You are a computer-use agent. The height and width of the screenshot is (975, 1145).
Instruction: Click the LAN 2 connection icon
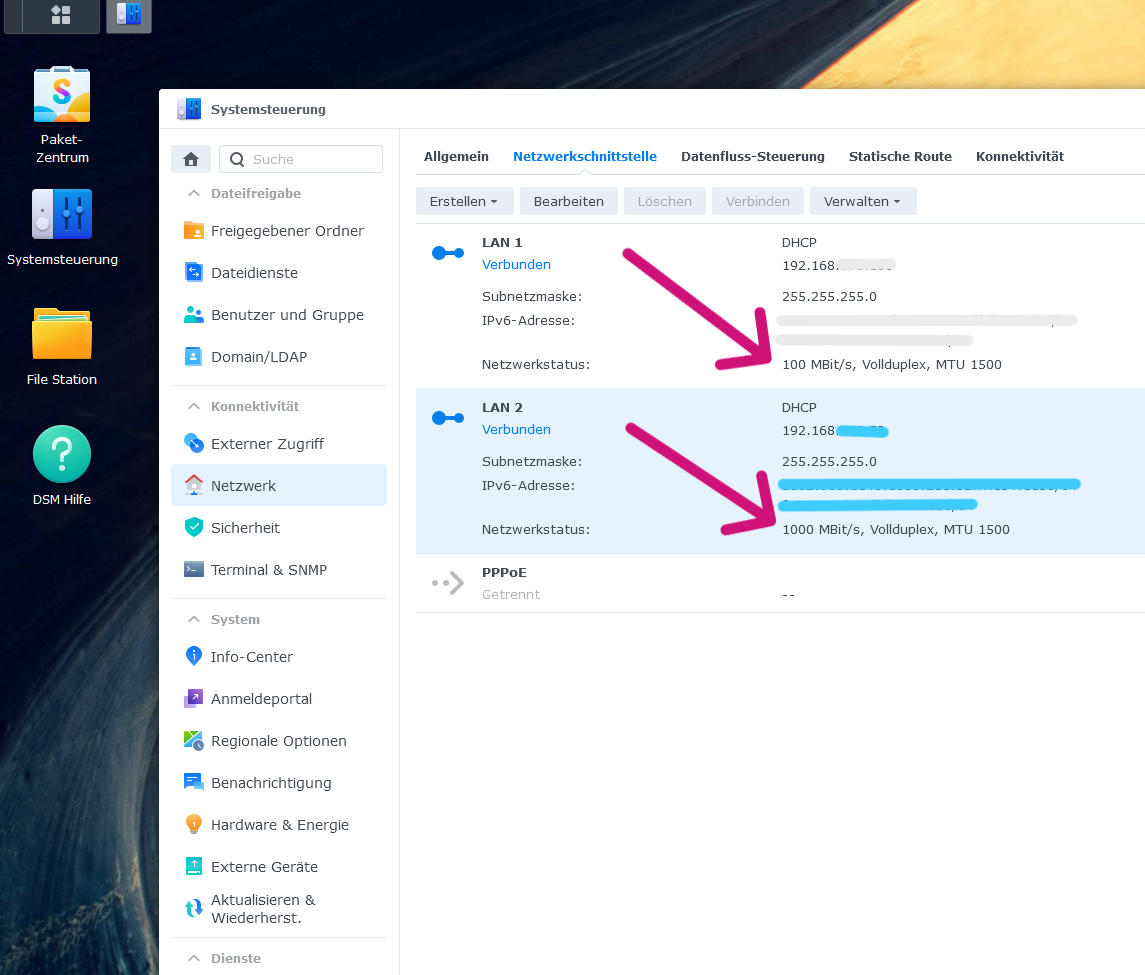[x=448, y=418]
